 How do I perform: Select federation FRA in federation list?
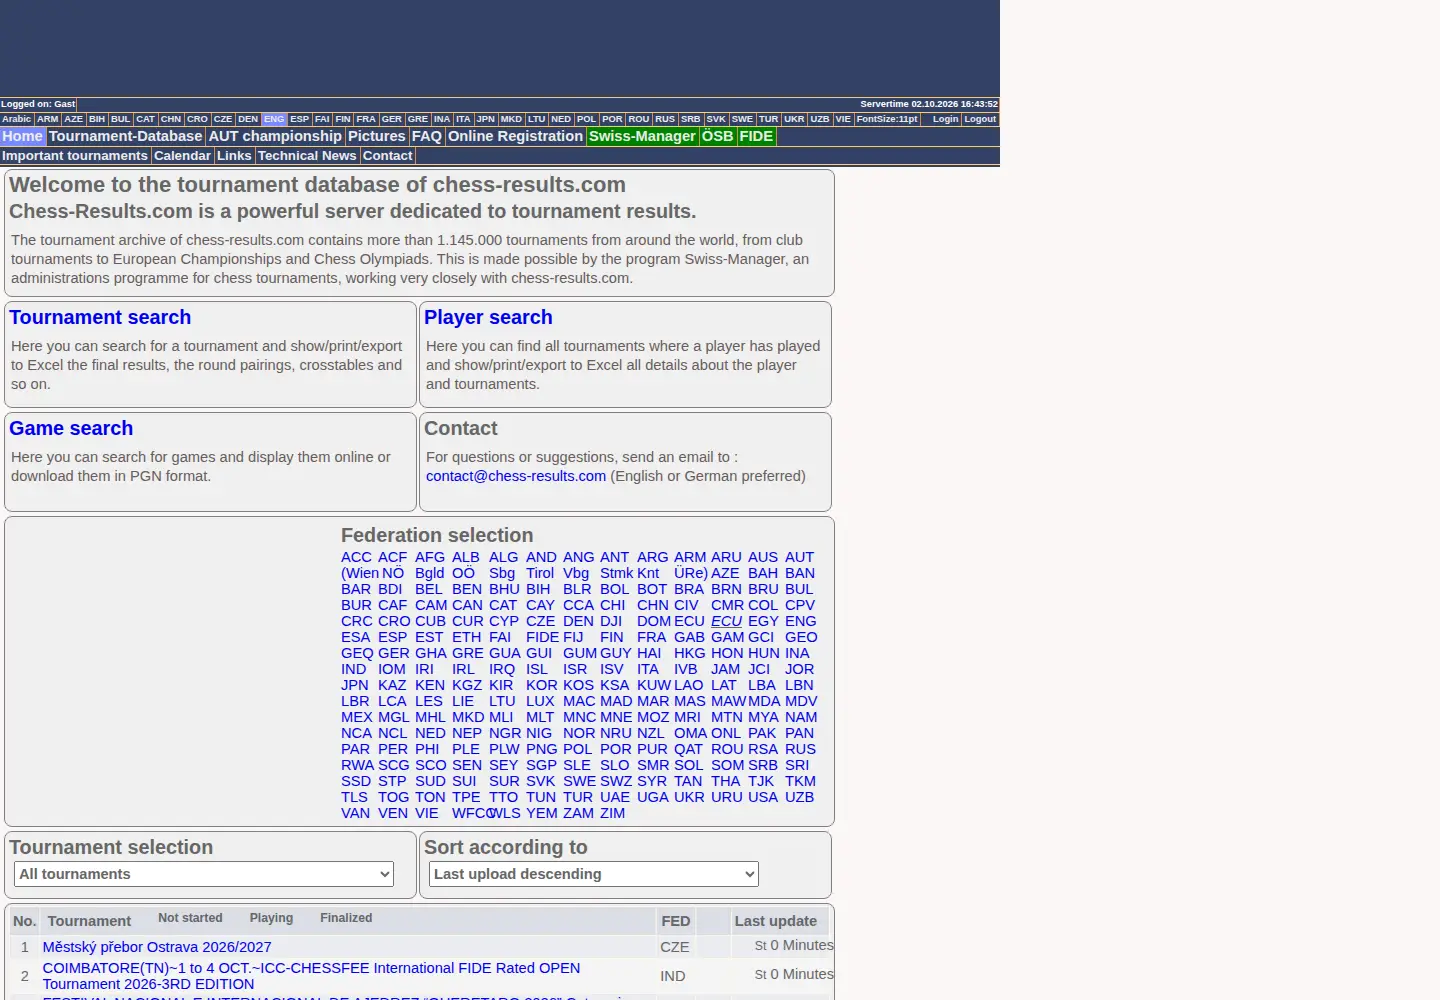coord(651,637)
